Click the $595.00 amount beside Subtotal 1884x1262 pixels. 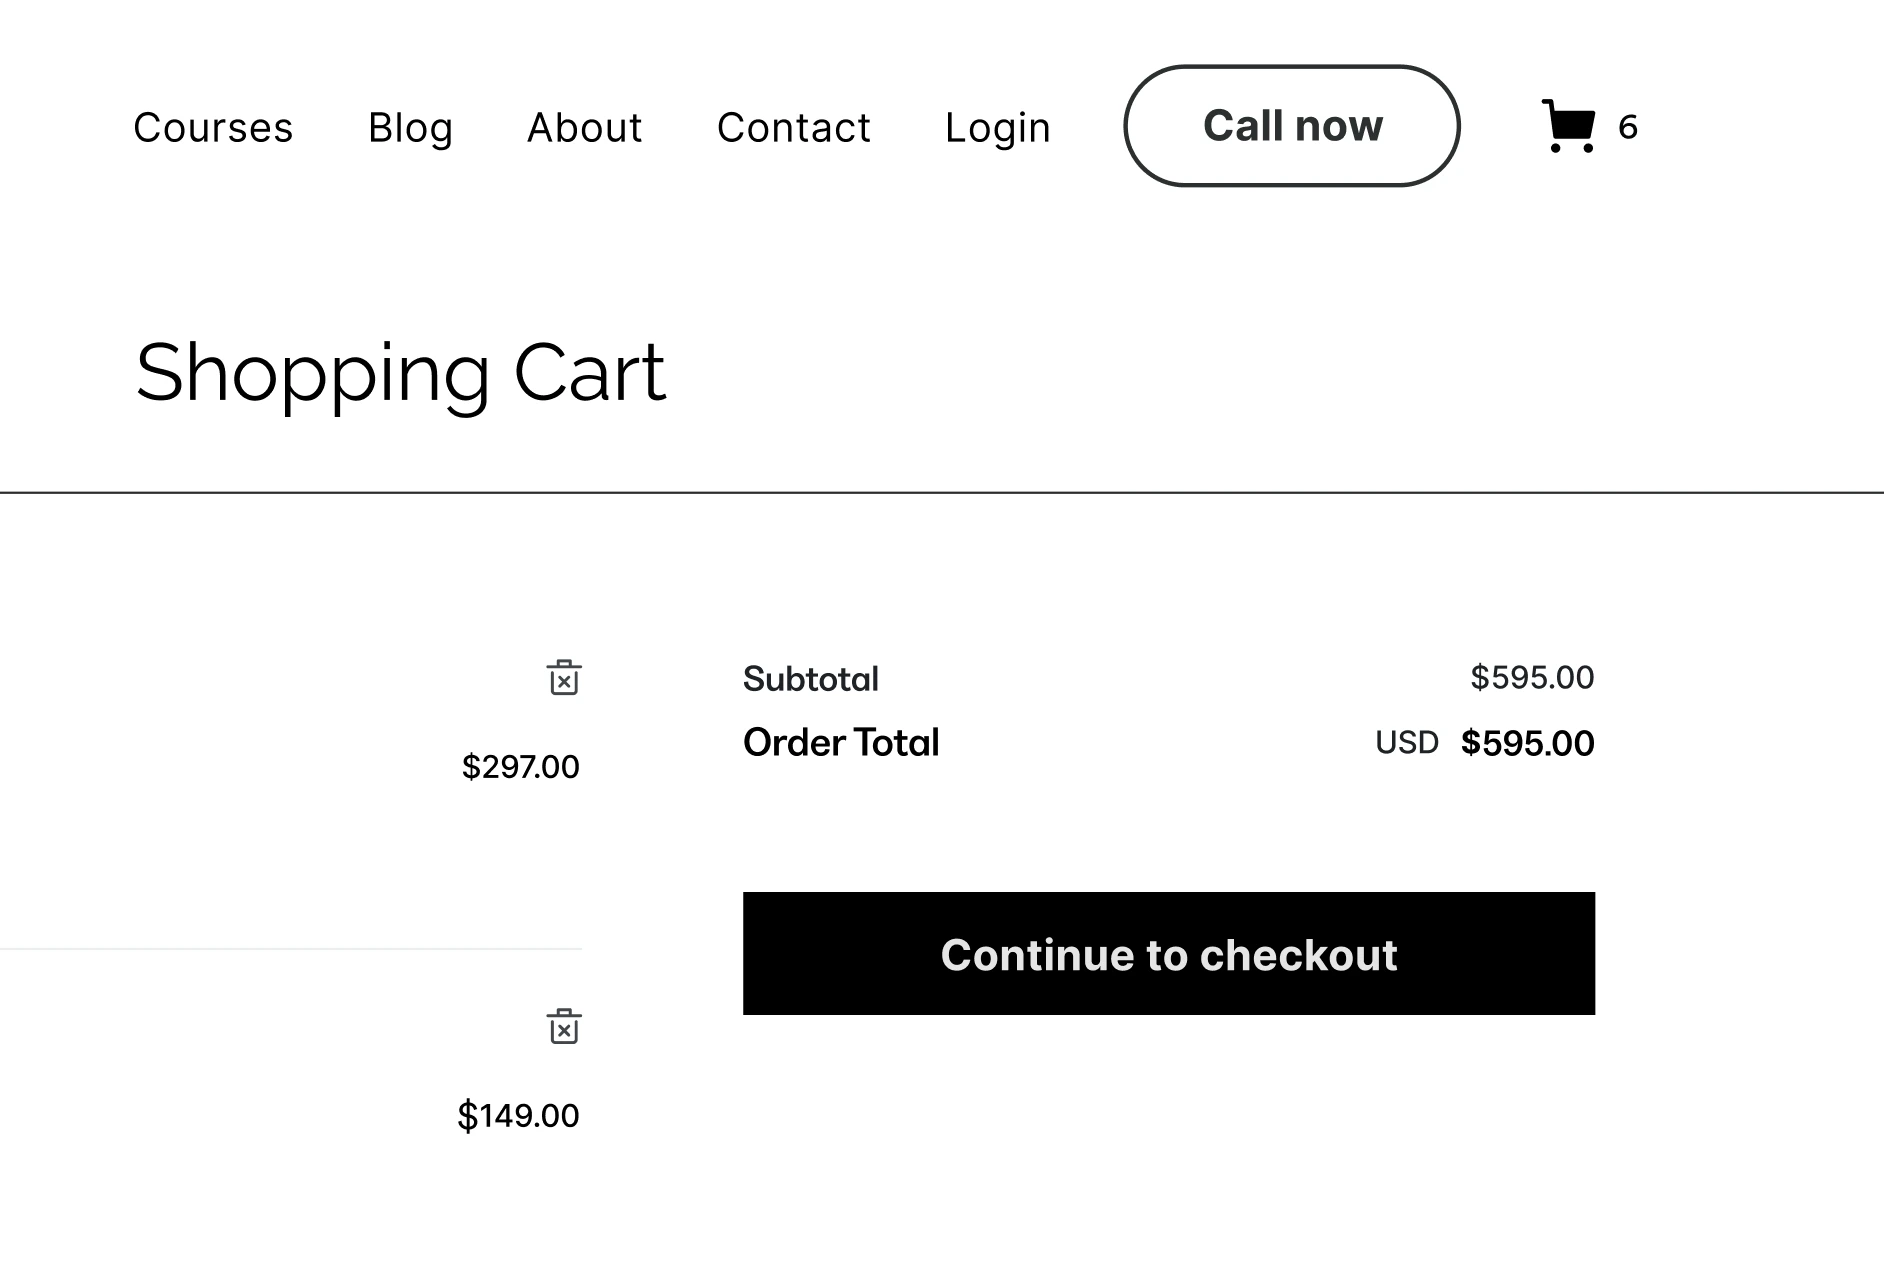(x=1531, y=677)
